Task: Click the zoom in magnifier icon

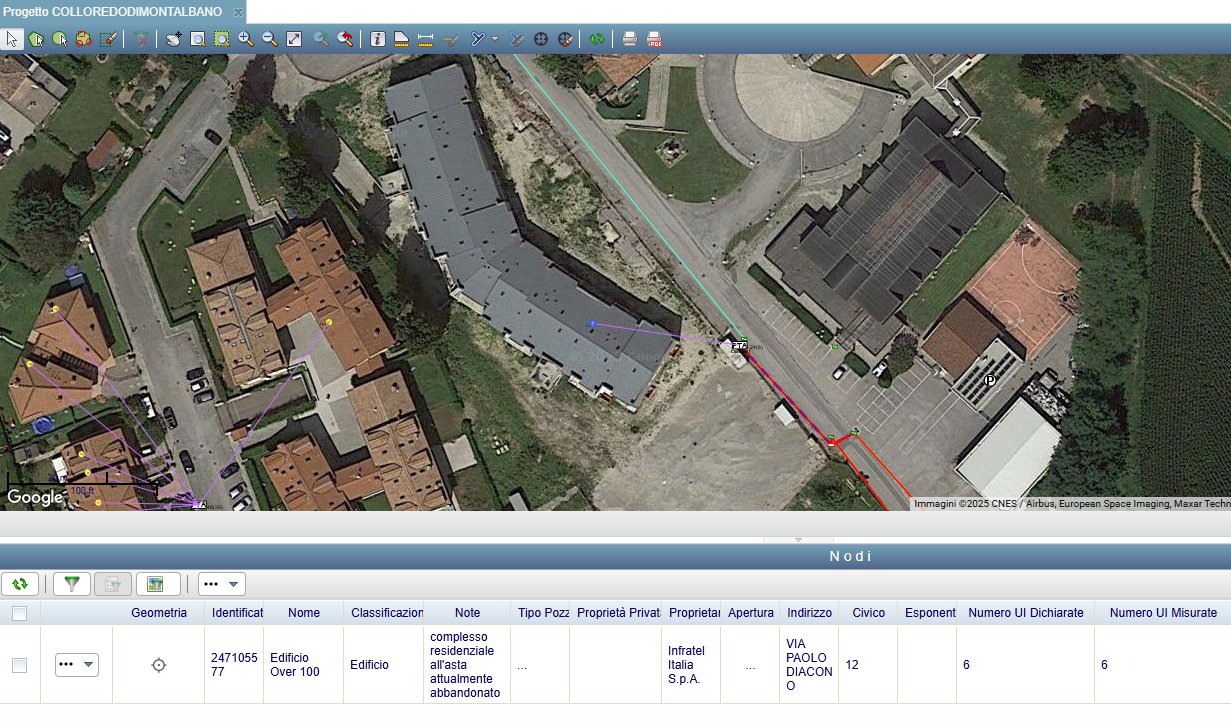Action: pyautogui.click(x=245, y=39)
